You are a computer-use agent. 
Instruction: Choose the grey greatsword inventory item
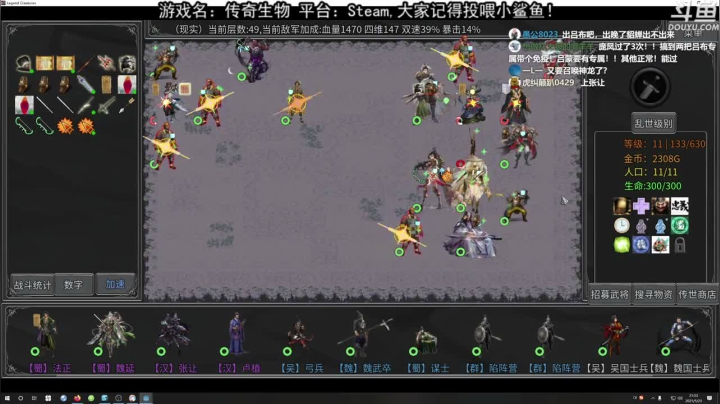106,105
